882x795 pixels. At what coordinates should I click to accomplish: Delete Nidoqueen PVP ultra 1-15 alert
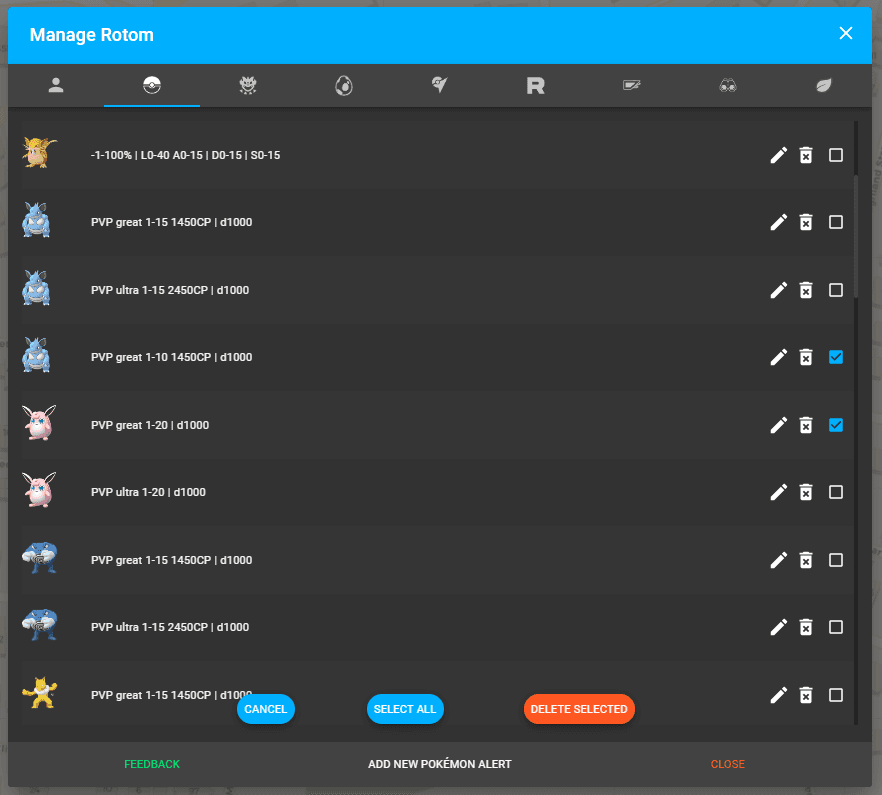(x=806, y=290)
